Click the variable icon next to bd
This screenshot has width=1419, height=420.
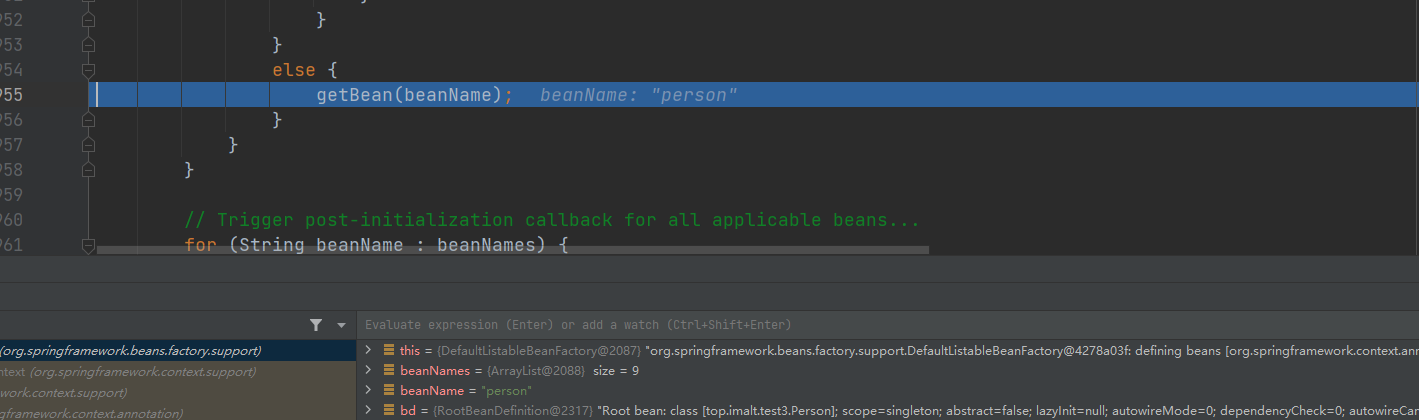click(388, 411)
